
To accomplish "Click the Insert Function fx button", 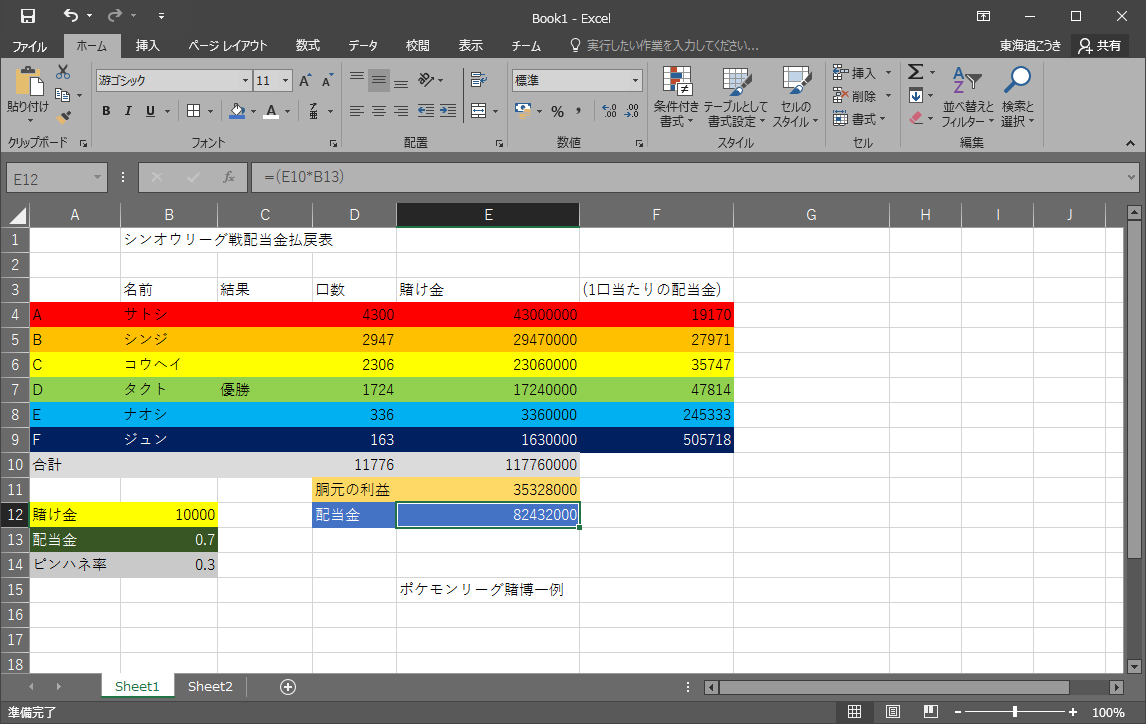I will (229, 177).
